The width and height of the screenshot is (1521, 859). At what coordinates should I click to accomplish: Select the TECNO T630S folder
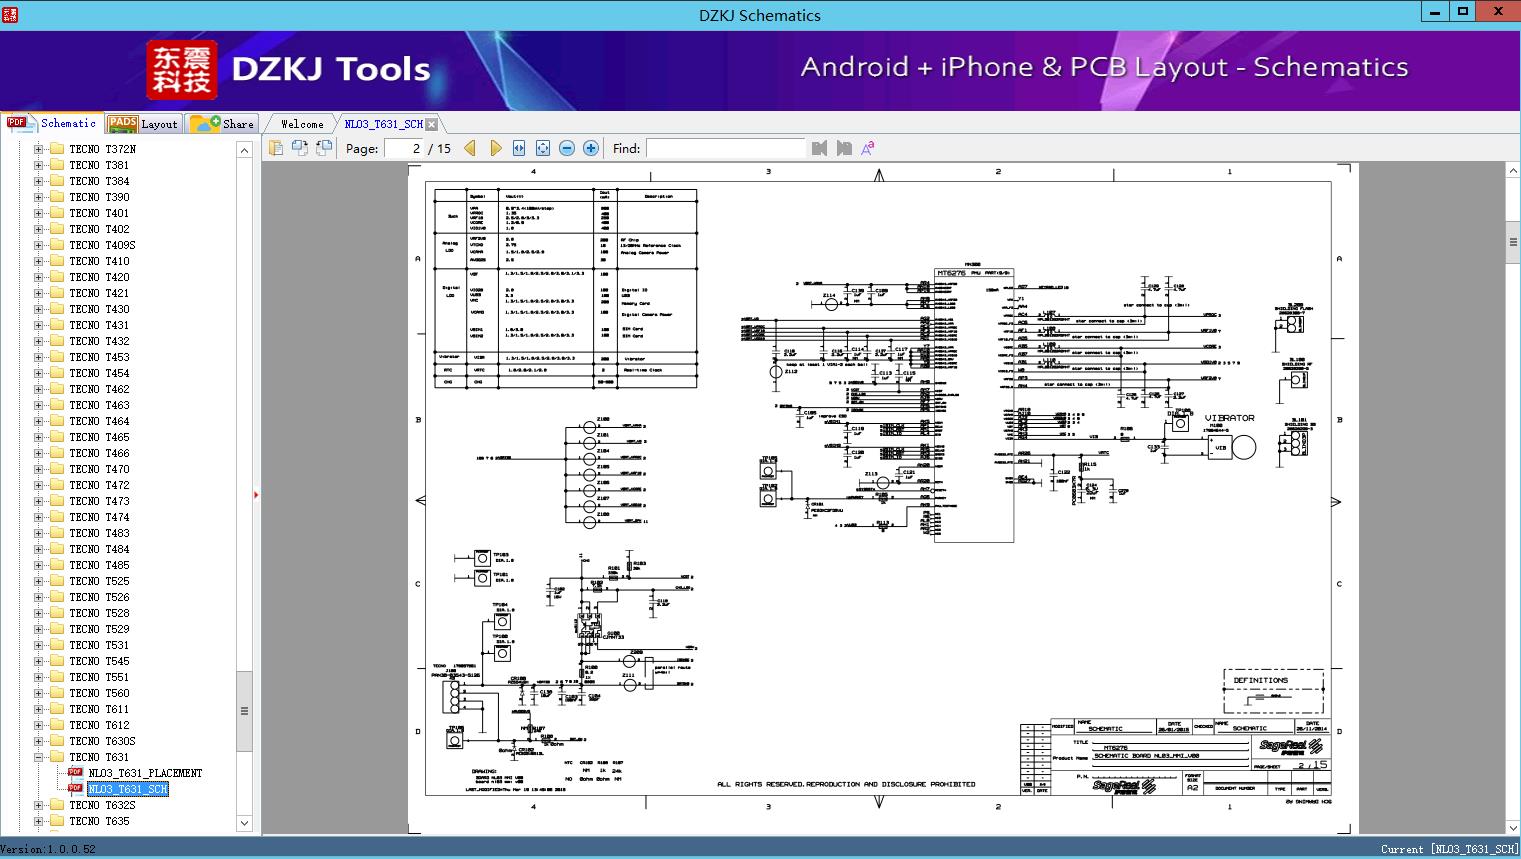tap(102, 741)
